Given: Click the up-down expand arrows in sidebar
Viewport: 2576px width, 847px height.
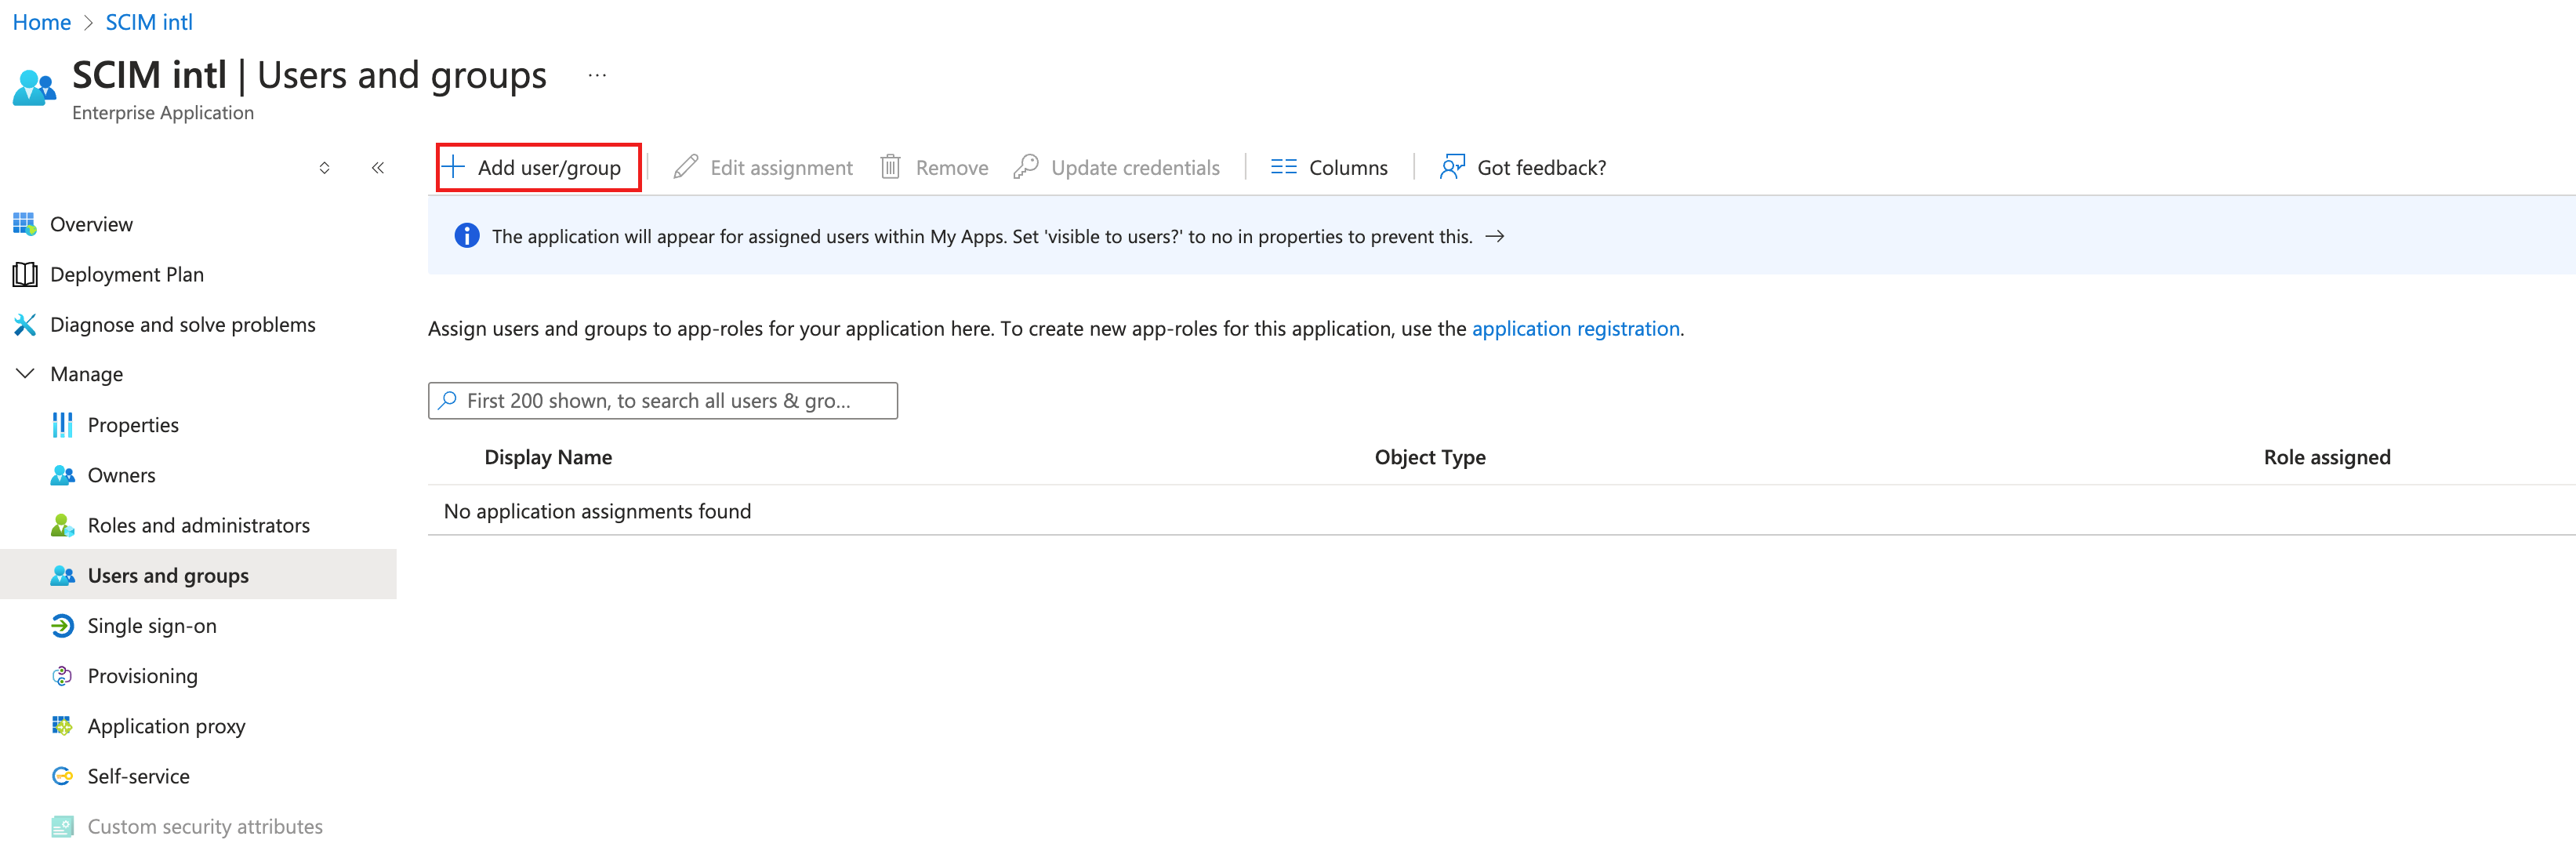Looking at the screenshot, I should point(324,168).
